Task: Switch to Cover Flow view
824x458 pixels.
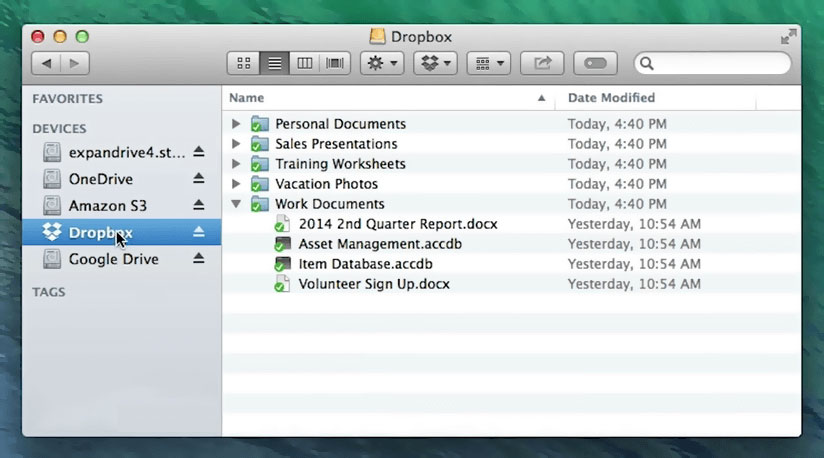Action: click(x=335, y=63)
